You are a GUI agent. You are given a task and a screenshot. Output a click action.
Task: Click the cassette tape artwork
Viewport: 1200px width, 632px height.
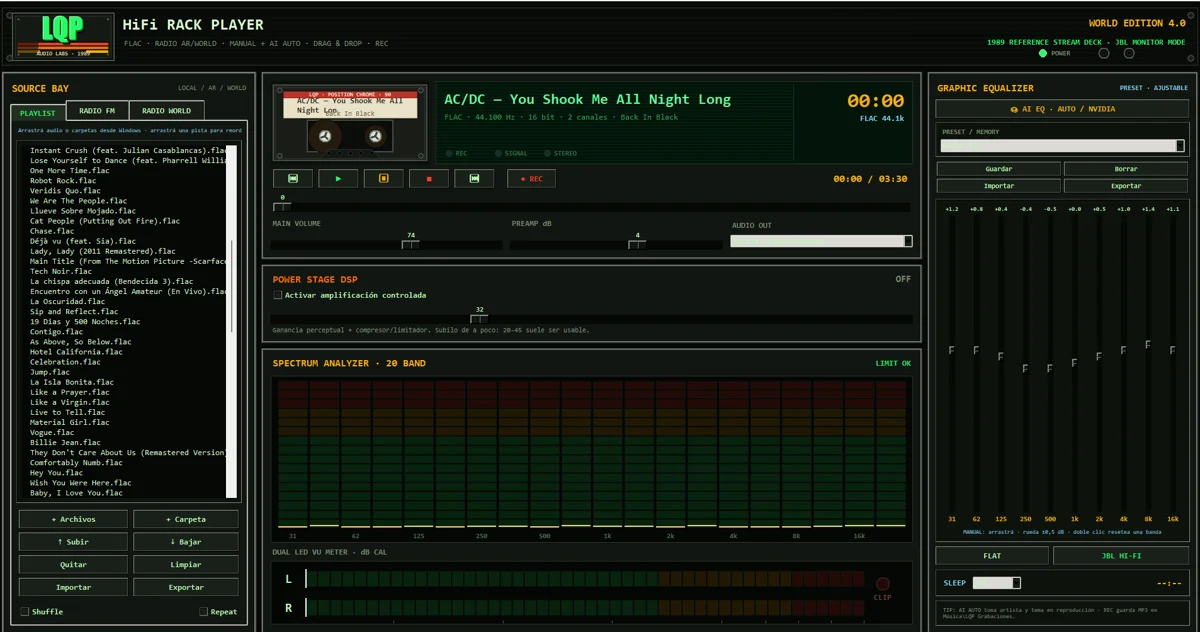350,123
